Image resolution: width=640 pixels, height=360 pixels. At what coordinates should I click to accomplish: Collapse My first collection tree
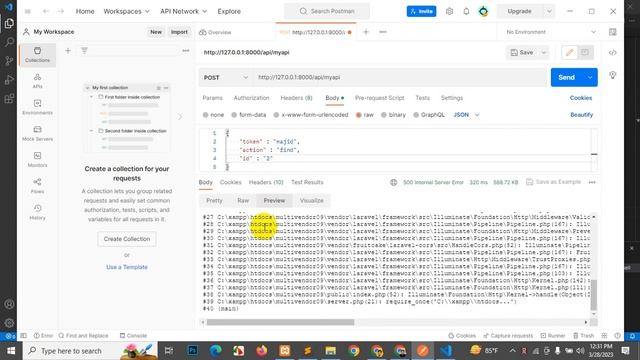pyautogui.click(x=87, y=88)
